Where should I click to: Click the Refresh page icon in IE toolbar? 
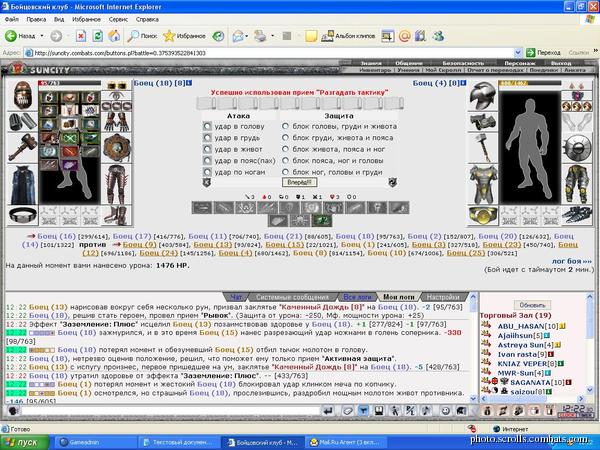pyautogui.click(x=98, y=36)
